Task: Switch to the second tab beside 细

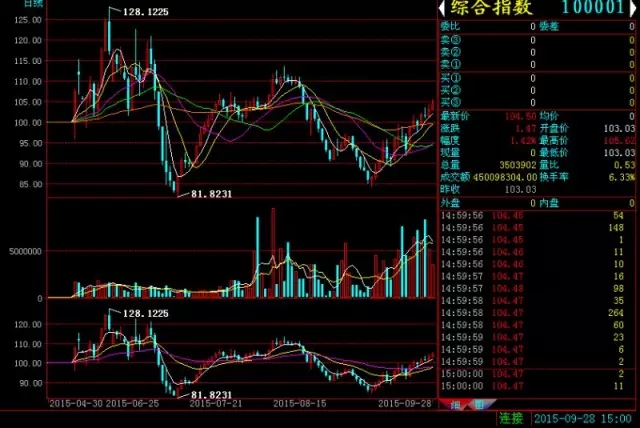Action: [x=477, y=405]
